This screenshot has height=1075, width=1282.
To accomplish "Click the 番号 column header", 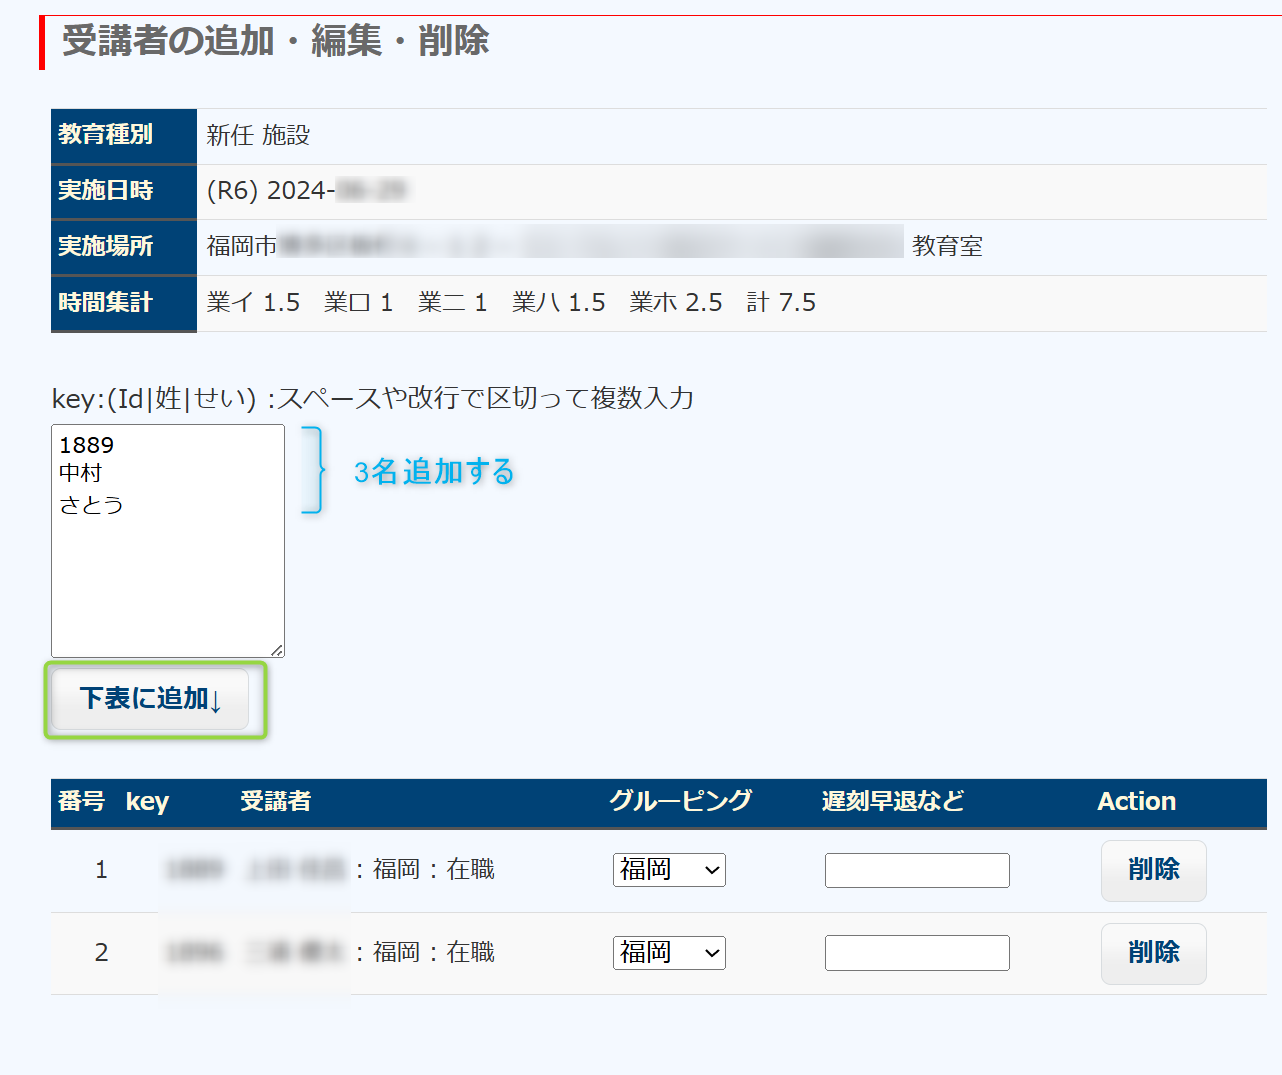I will (x=81, y=802).
